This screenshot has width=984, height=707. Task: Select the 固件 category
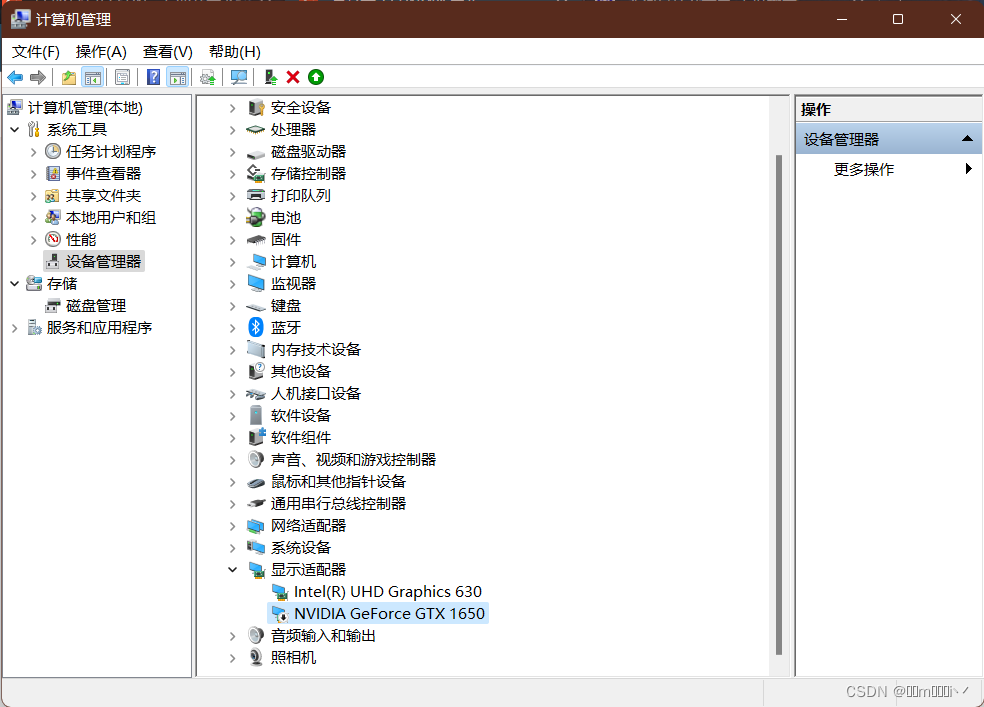point(286,240)
